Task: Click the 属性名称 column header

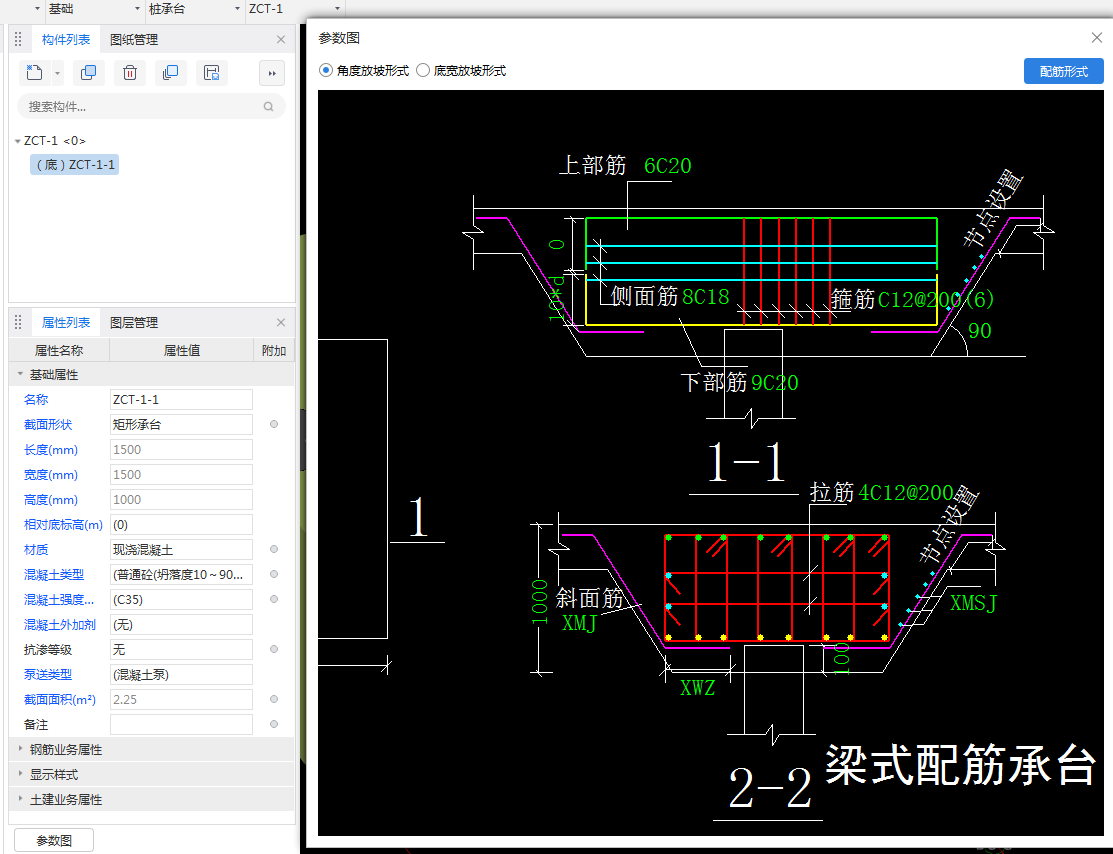Action: (59, 350)
